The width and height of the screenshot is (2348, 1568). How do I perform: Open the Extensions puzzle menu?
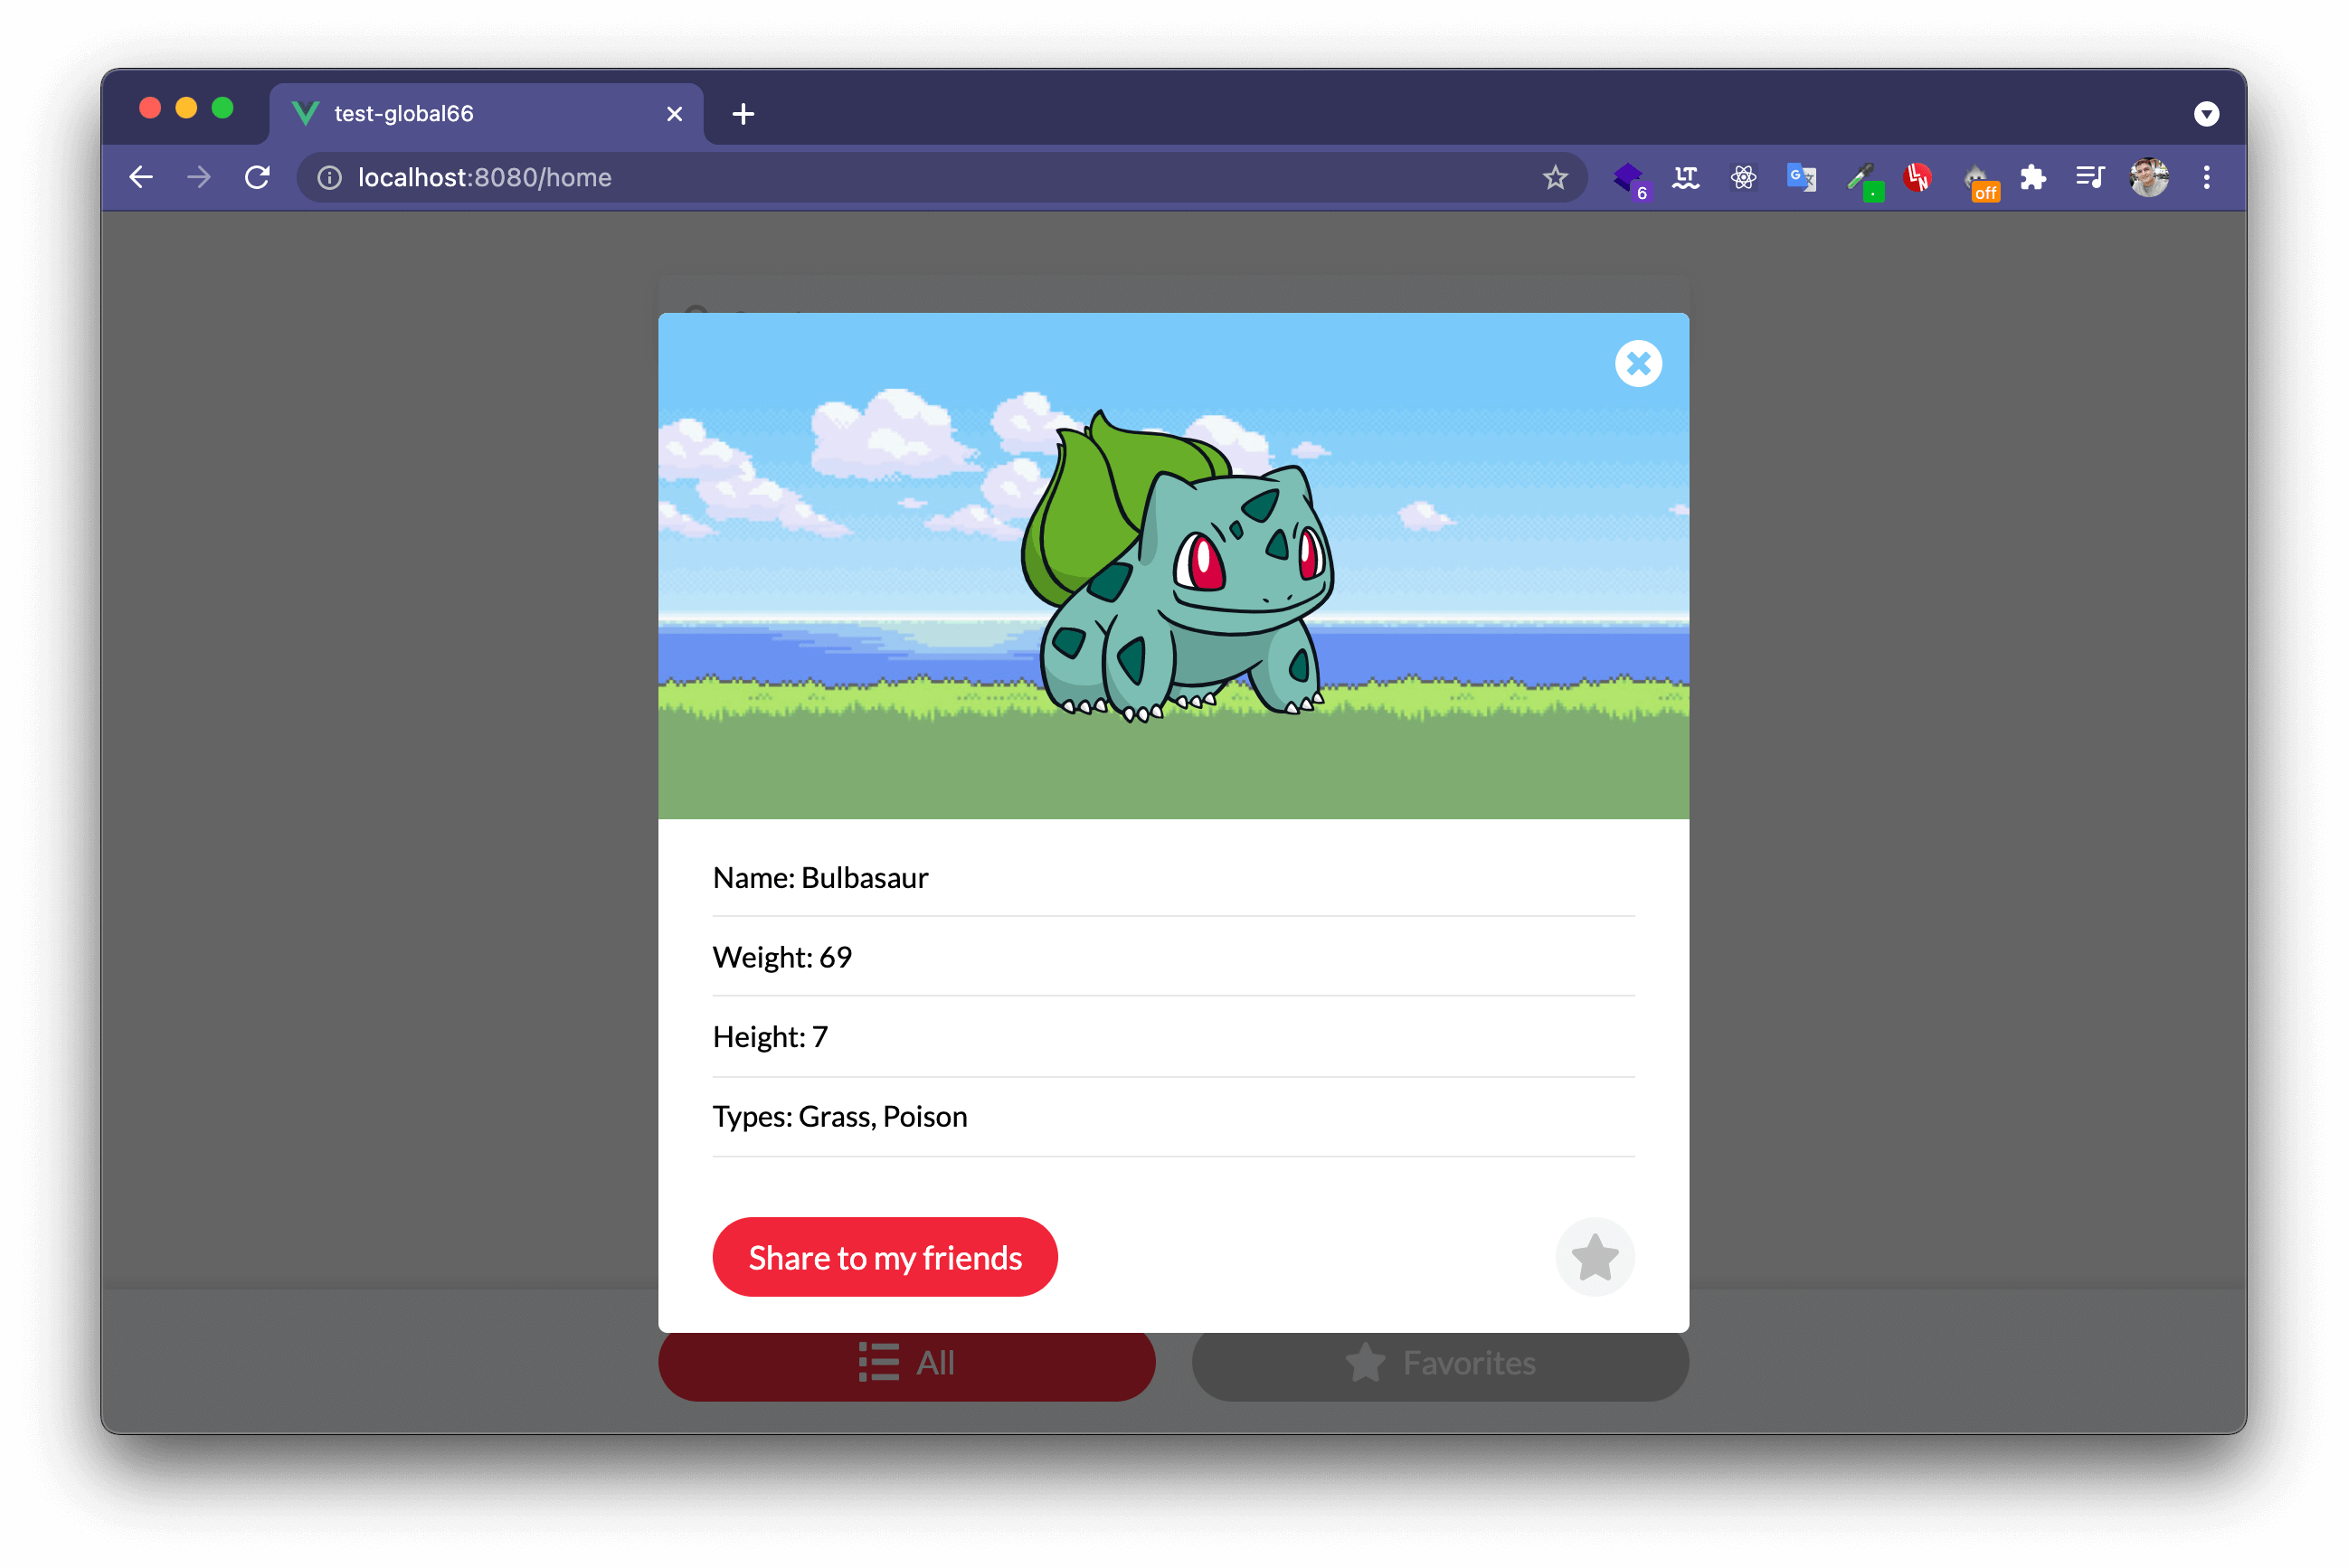[2032, 178]
